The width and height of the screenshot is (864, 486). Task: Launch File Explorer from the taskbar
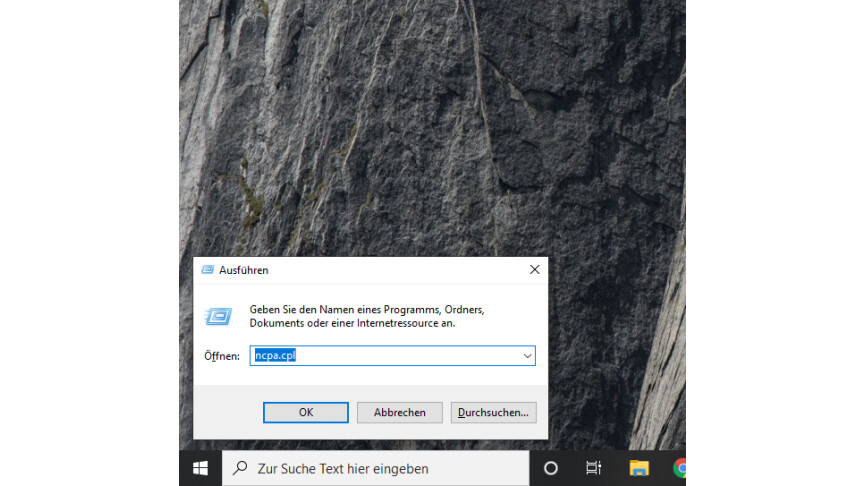[x=638, y=468]
